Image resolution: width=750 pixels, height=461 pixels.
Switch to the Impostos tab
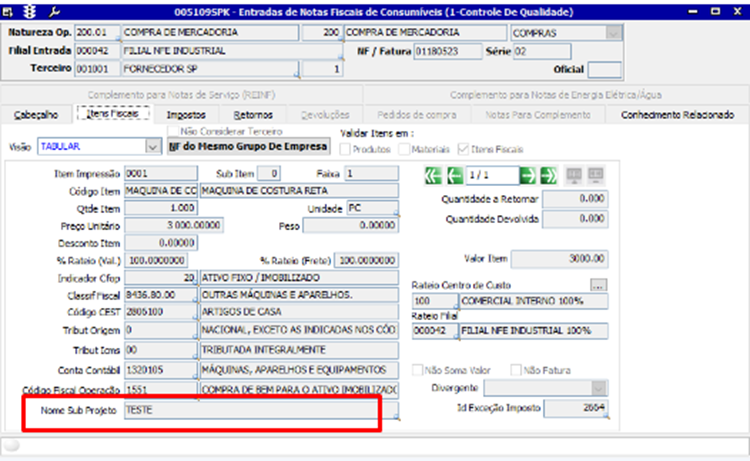pyautogui.click(x=186, y=115)
